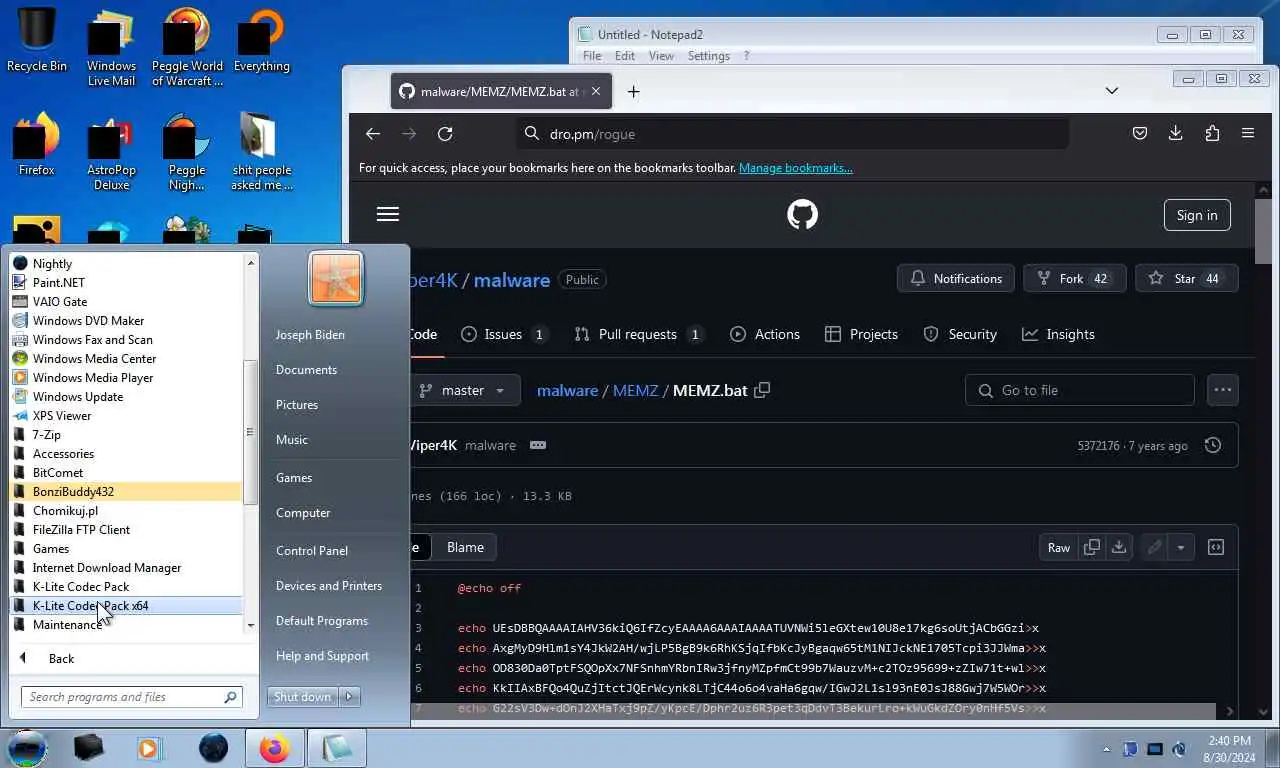
Task: Expand the 7-Zip program folder
Action: click(126, 435)
